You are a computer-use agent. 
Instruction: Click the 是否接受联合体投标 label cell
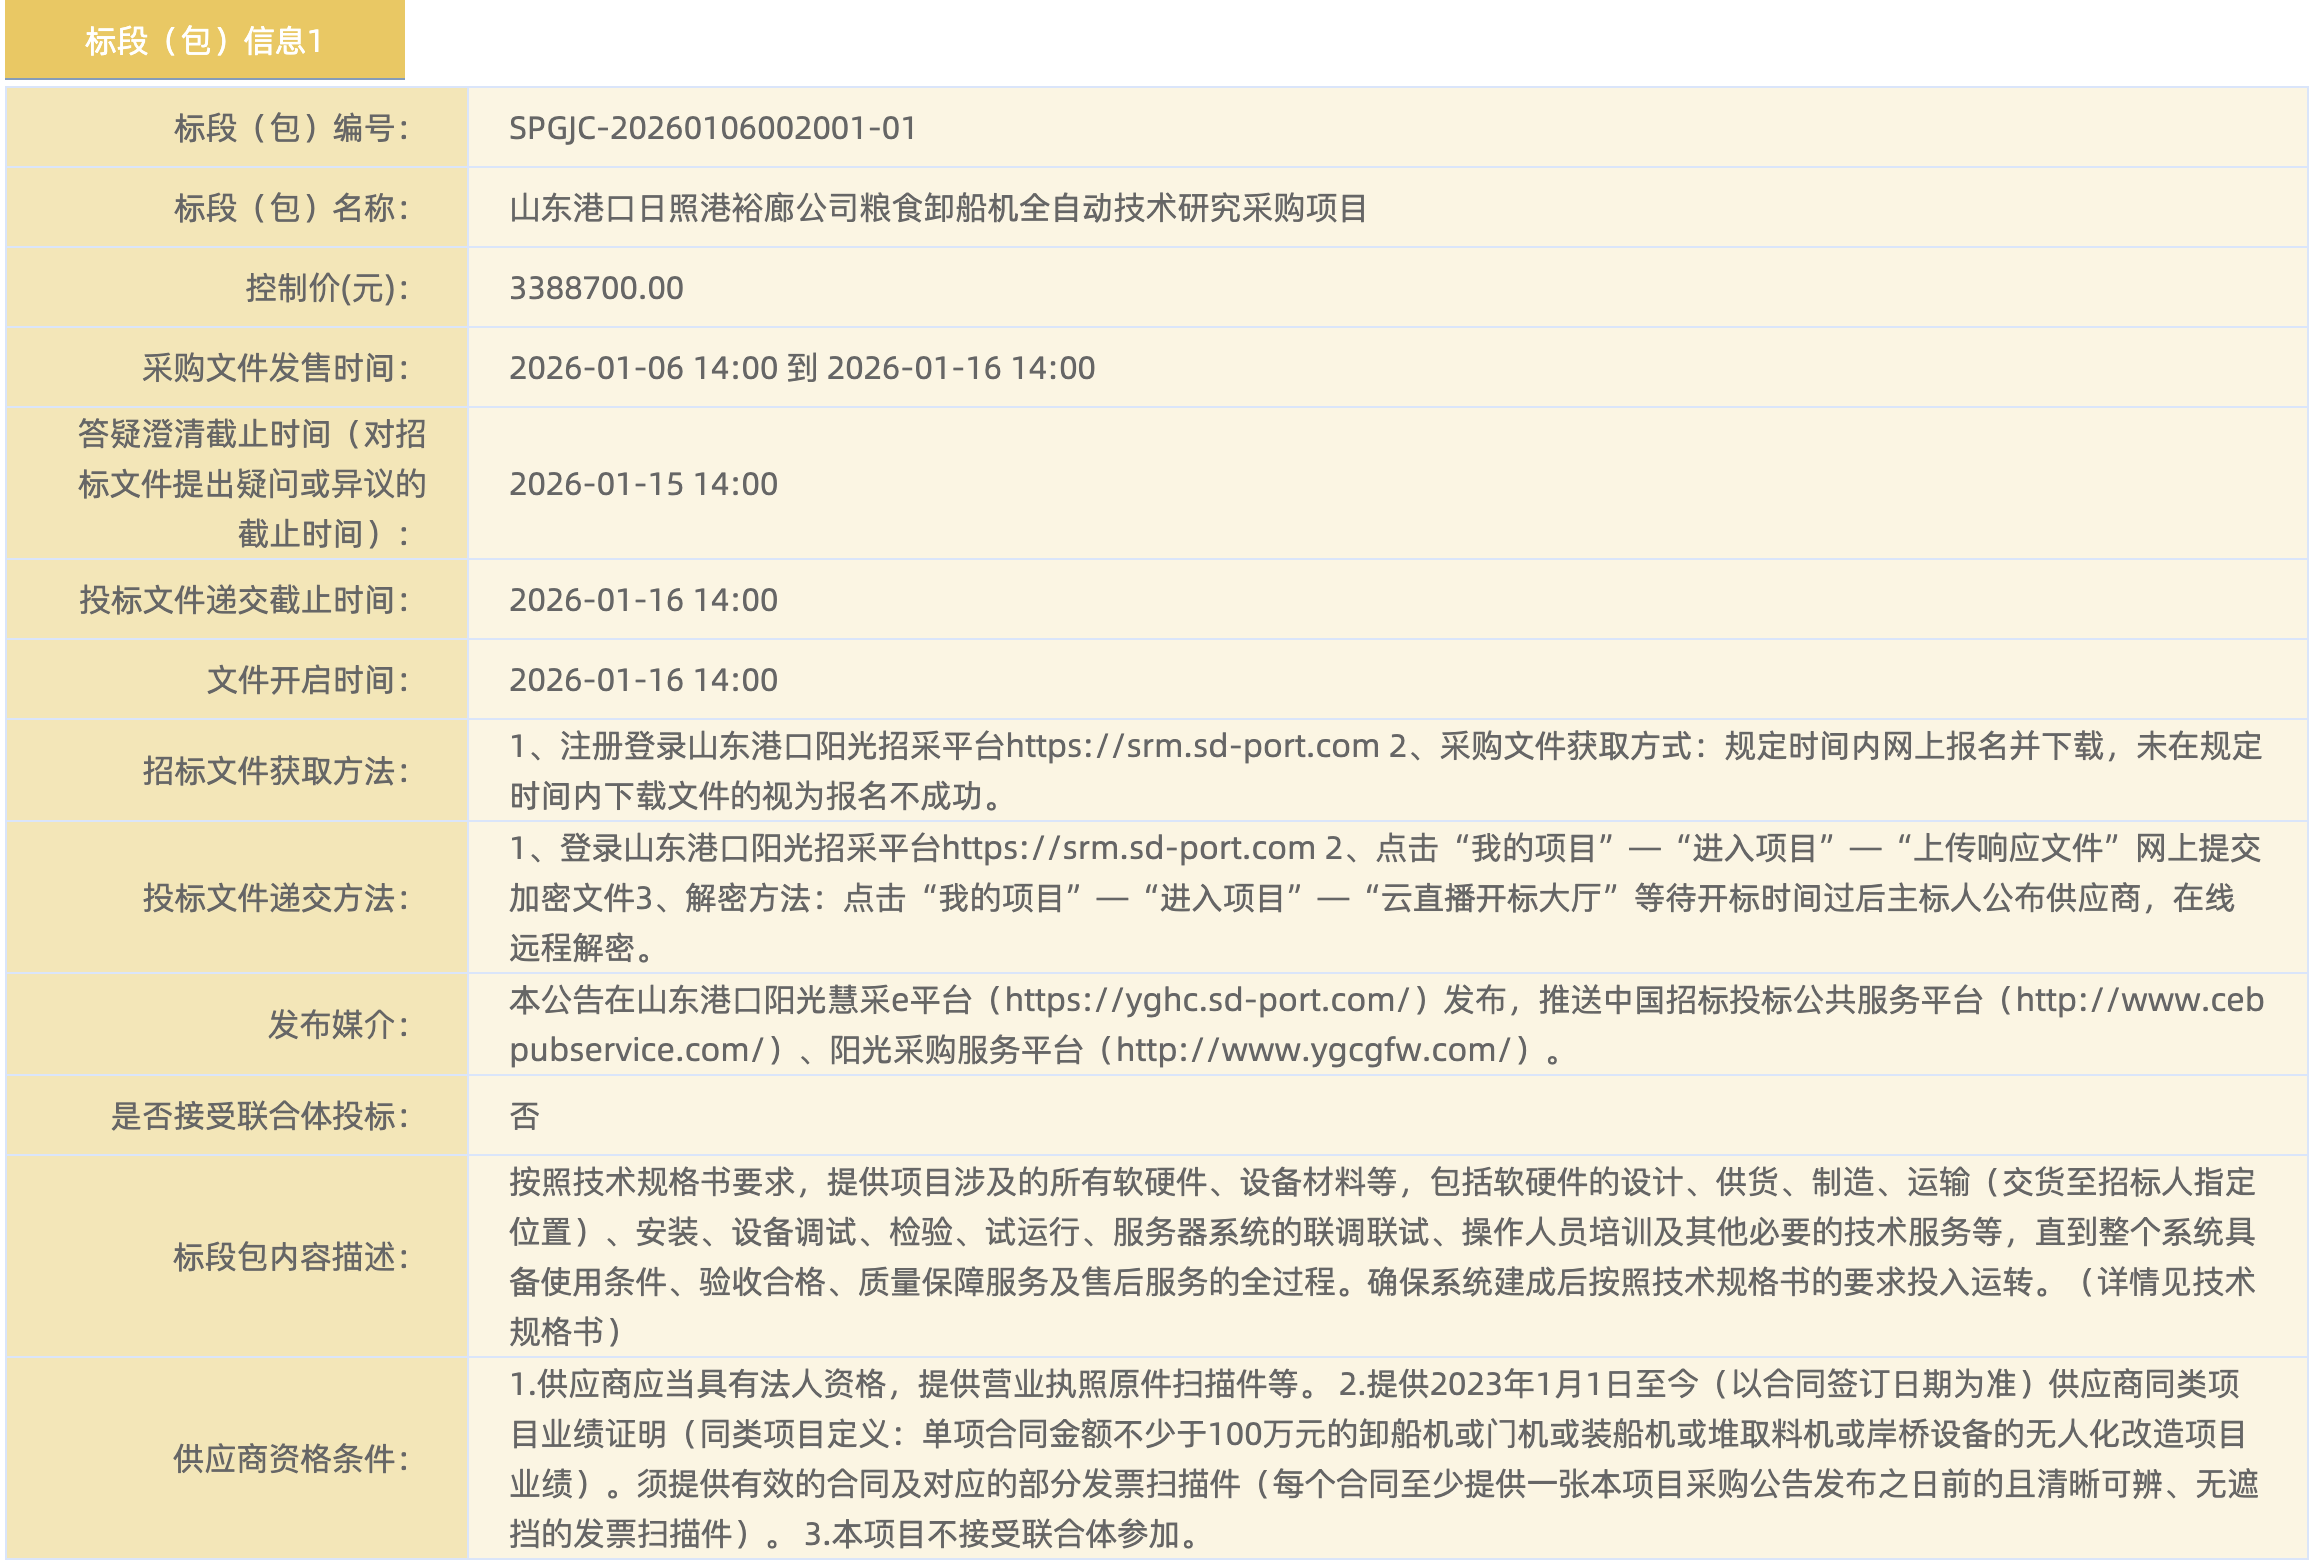point(259,1116)
